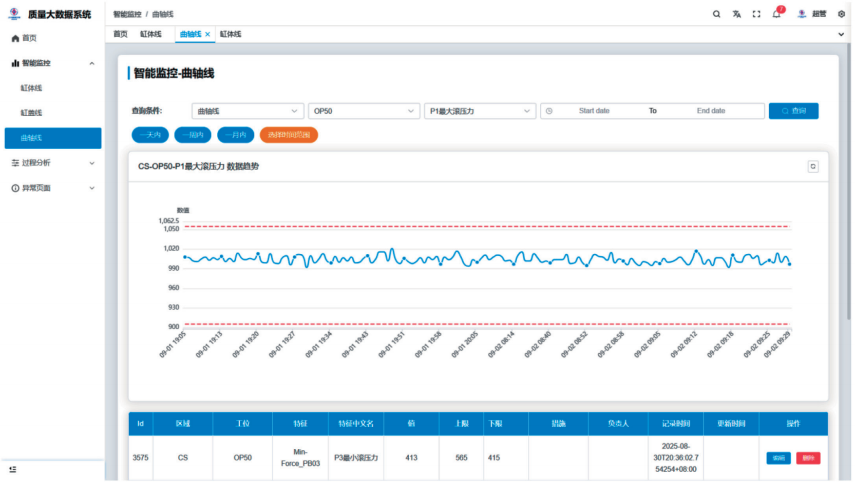Open the OP50 station dropdown
Image resolution: width=863 pixels, height=488 pixels.
(x=363, y=111)
